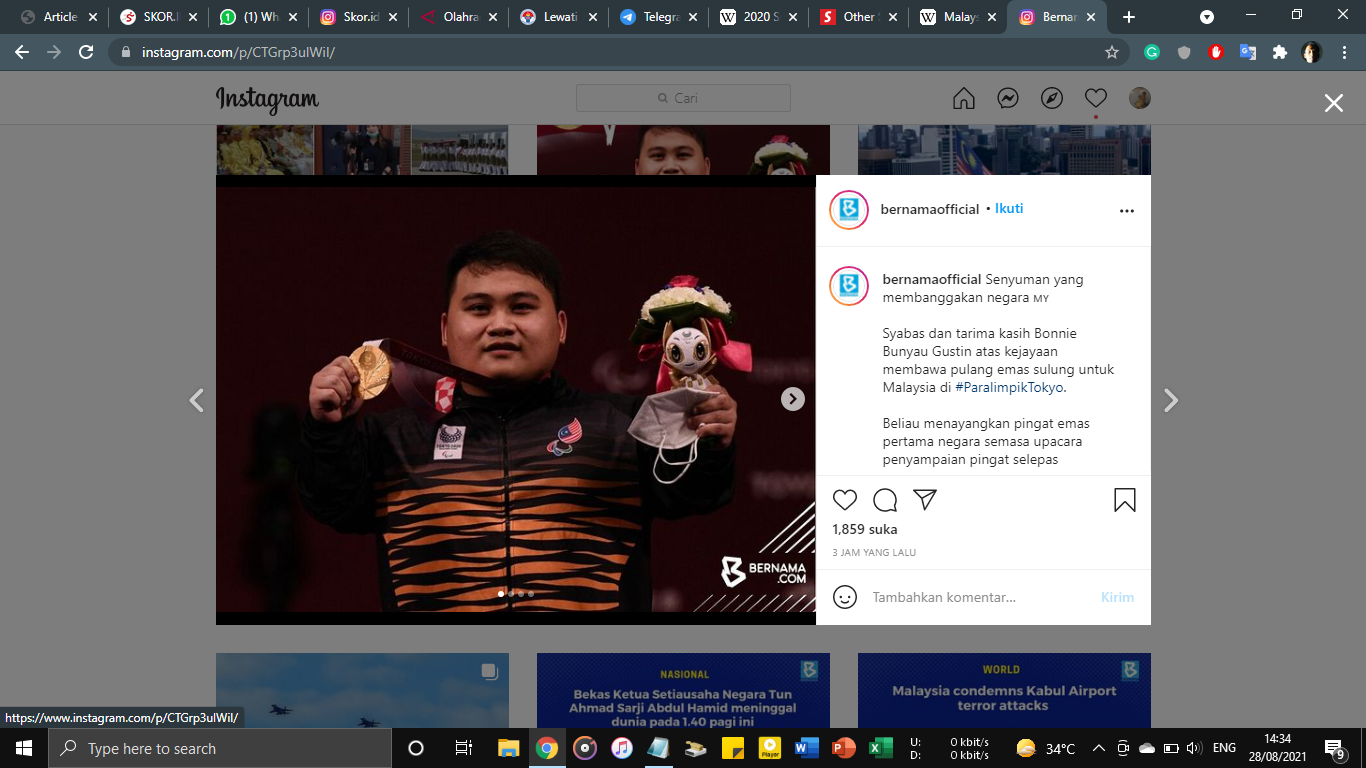This screenshot has height=768, width=1366.
Task: Close the post overlay with X
Action: 1333,103
